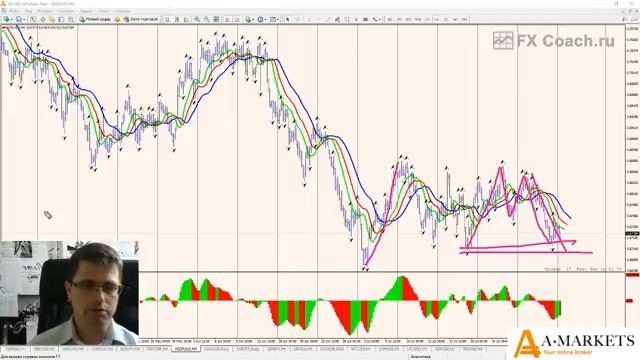Switch chart to D1 timeframe
Screen dimensions: 640x360
point(446,19)
